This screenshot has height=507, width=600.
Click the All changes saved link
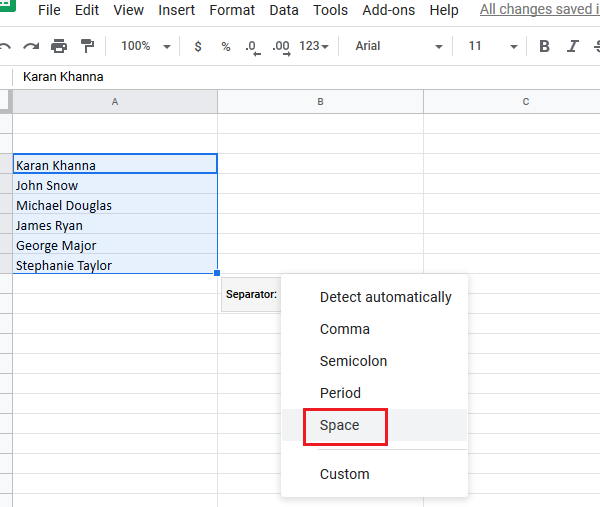(x=540, y=10)
